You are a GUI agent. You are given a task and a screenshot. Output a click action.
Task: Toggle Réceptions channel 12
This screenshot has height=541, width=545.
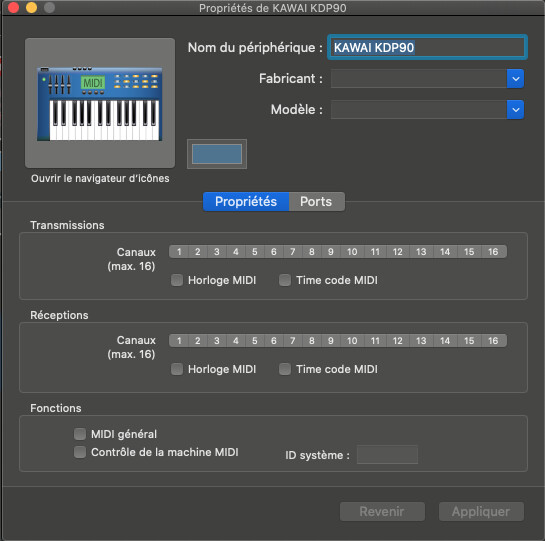(x=398, y=341)
